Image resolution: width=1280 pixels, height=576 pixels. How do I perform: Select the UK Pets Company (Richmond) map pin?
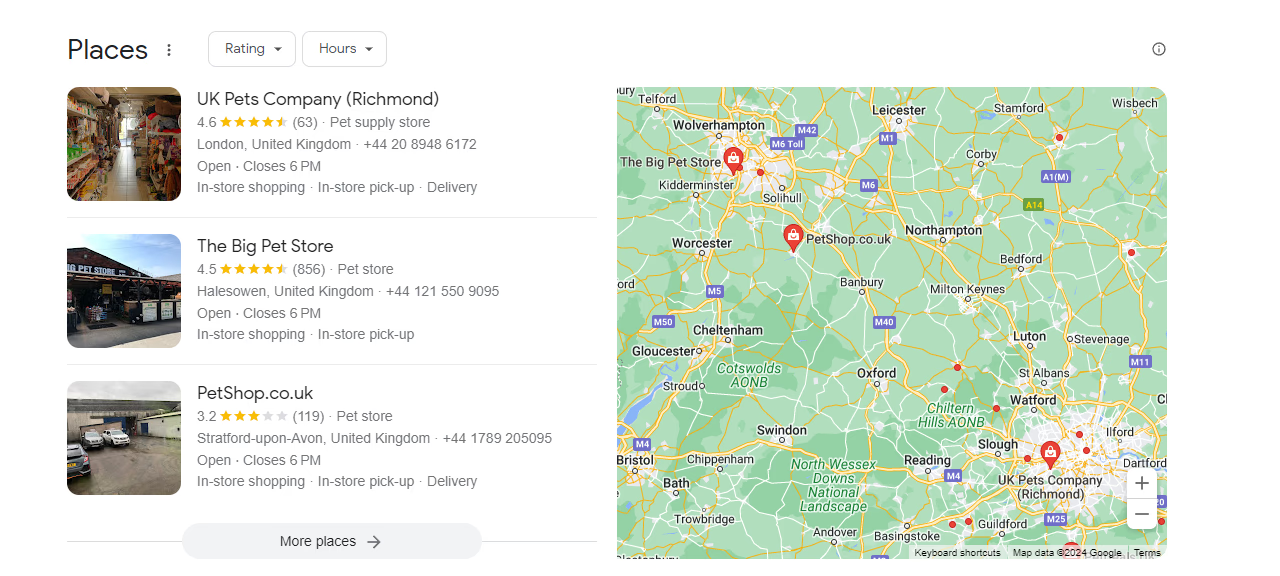(1049, 453)
